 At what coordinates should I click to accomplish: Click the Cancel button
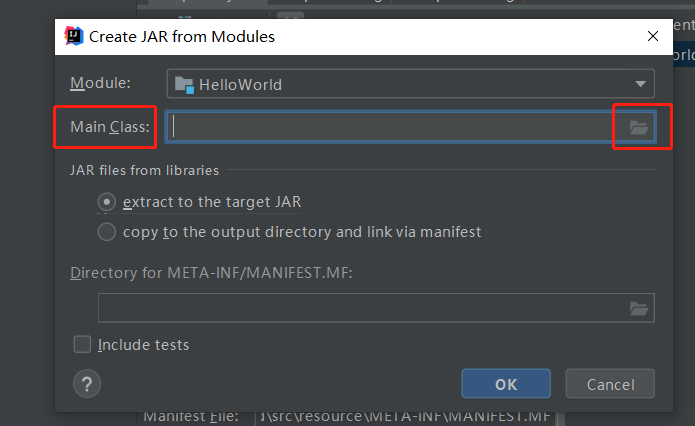click(610, 384)
